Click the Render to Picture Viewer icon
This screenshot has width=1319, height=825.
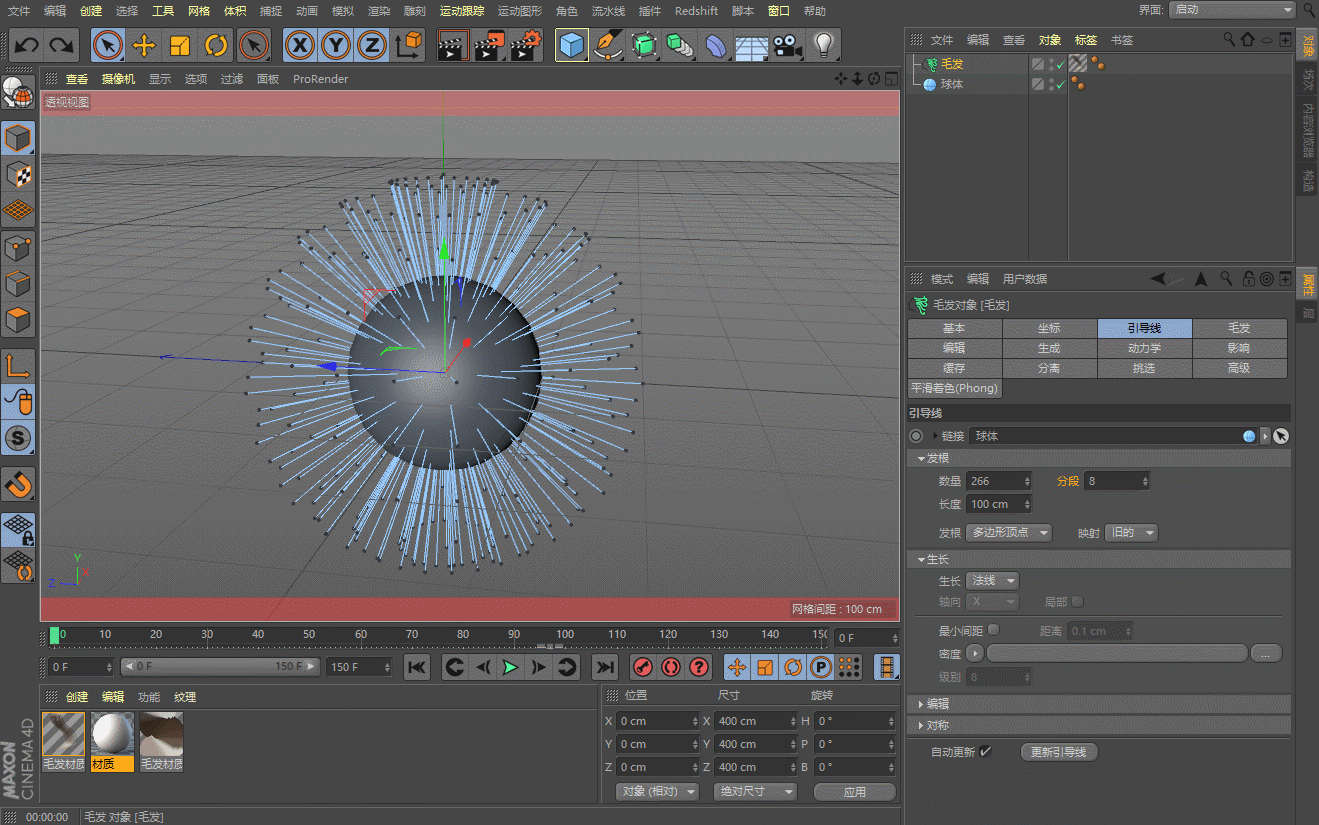[489, 45]
